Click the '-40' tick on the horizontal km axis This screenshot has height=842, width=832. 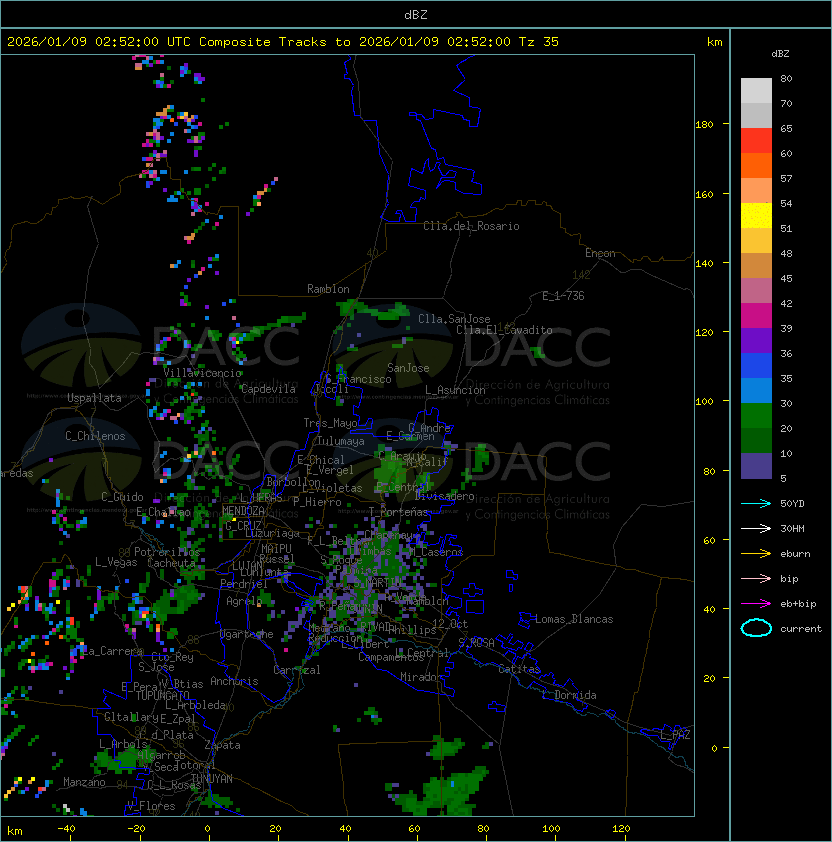pyautogui.click(x=66, y=829)
